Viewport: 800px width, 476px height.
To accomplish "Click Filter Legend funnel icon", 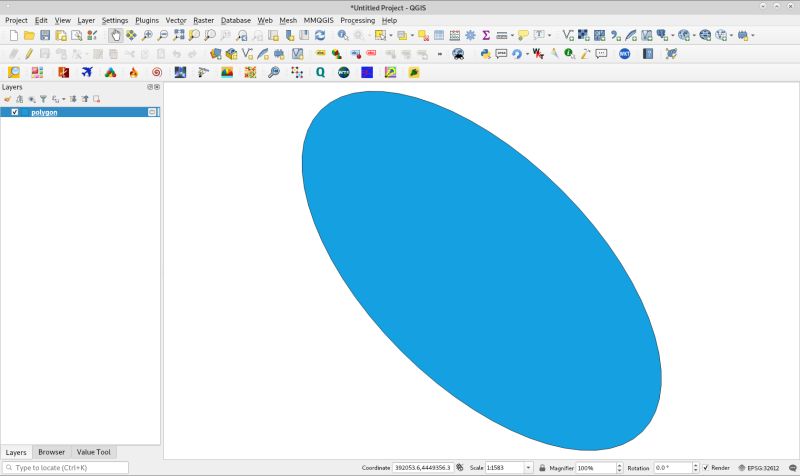I will (x=43, y=99).
